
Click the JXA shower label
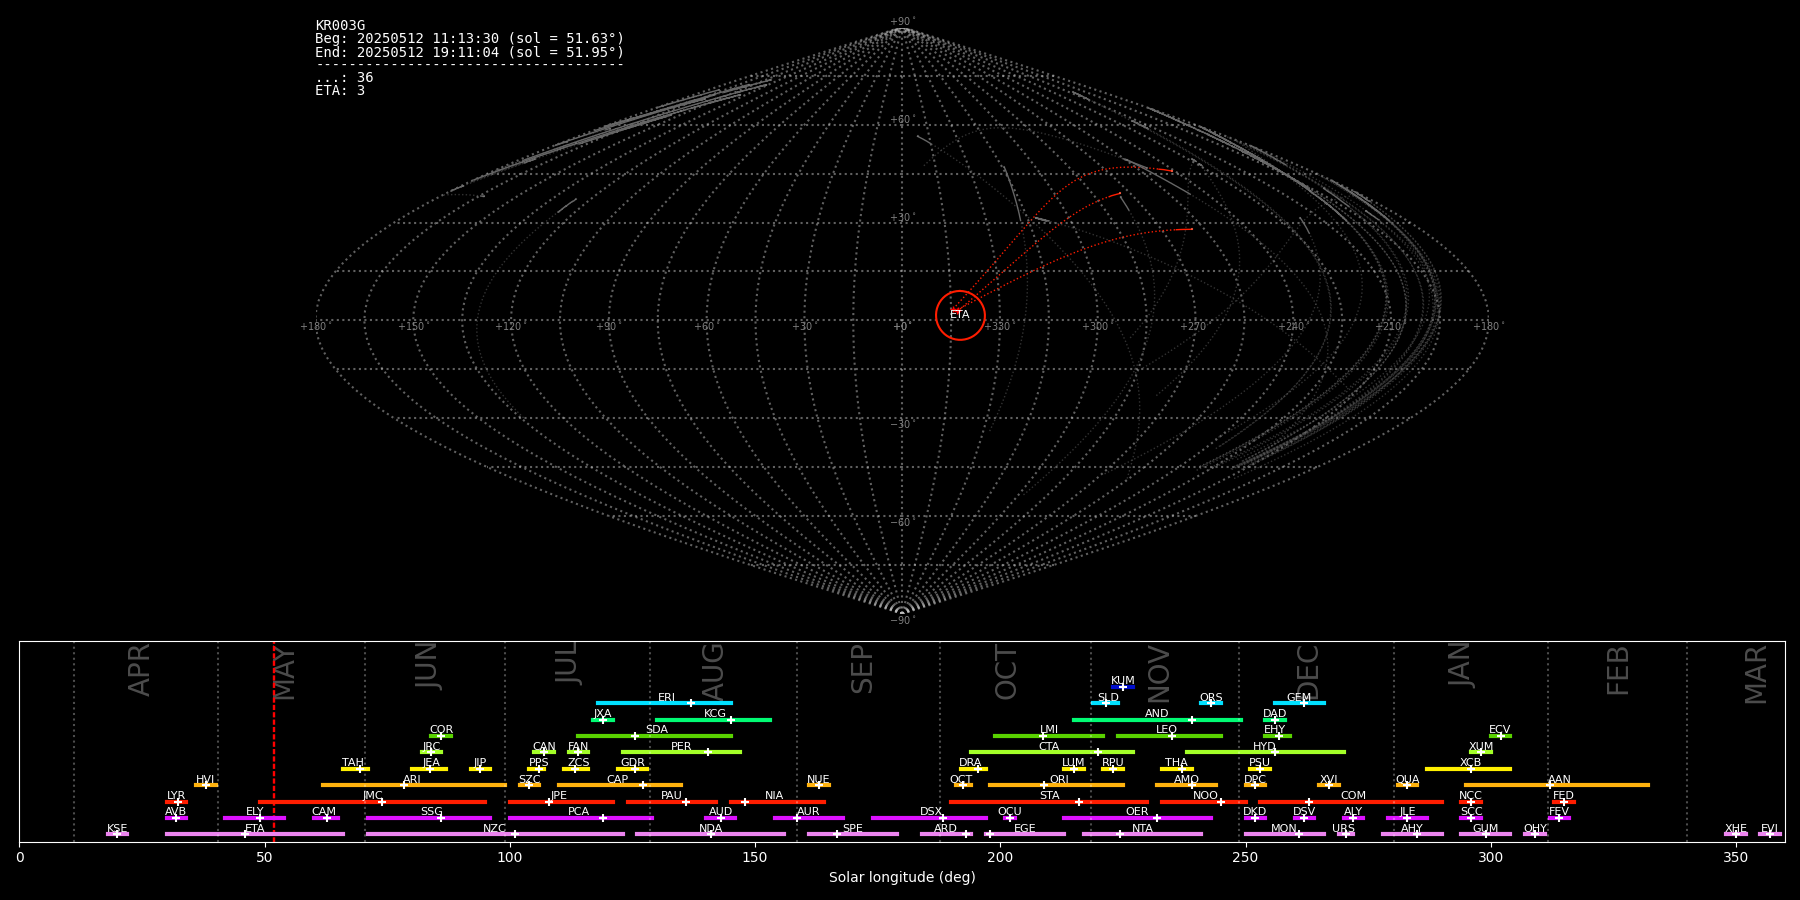[602, 714]
